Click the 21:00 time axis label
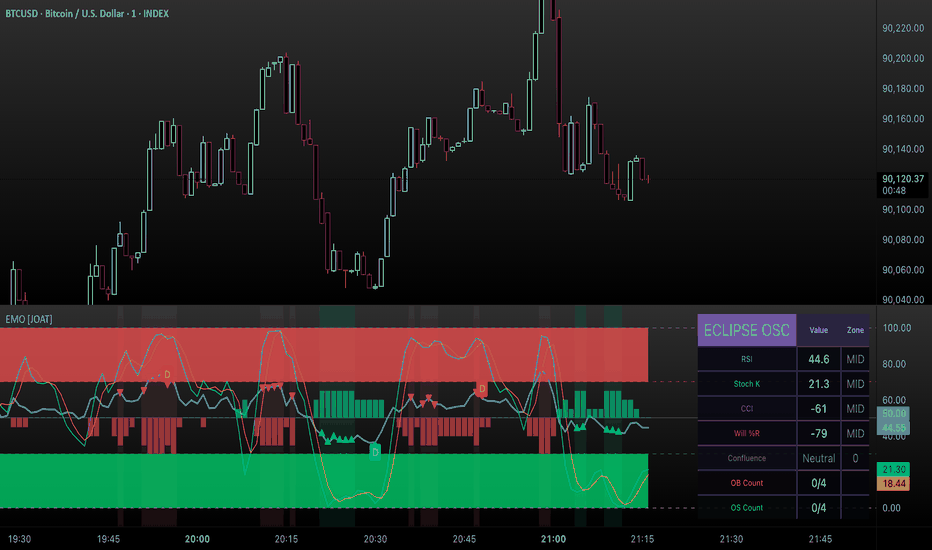932x550 pixels. pos(553,539)
